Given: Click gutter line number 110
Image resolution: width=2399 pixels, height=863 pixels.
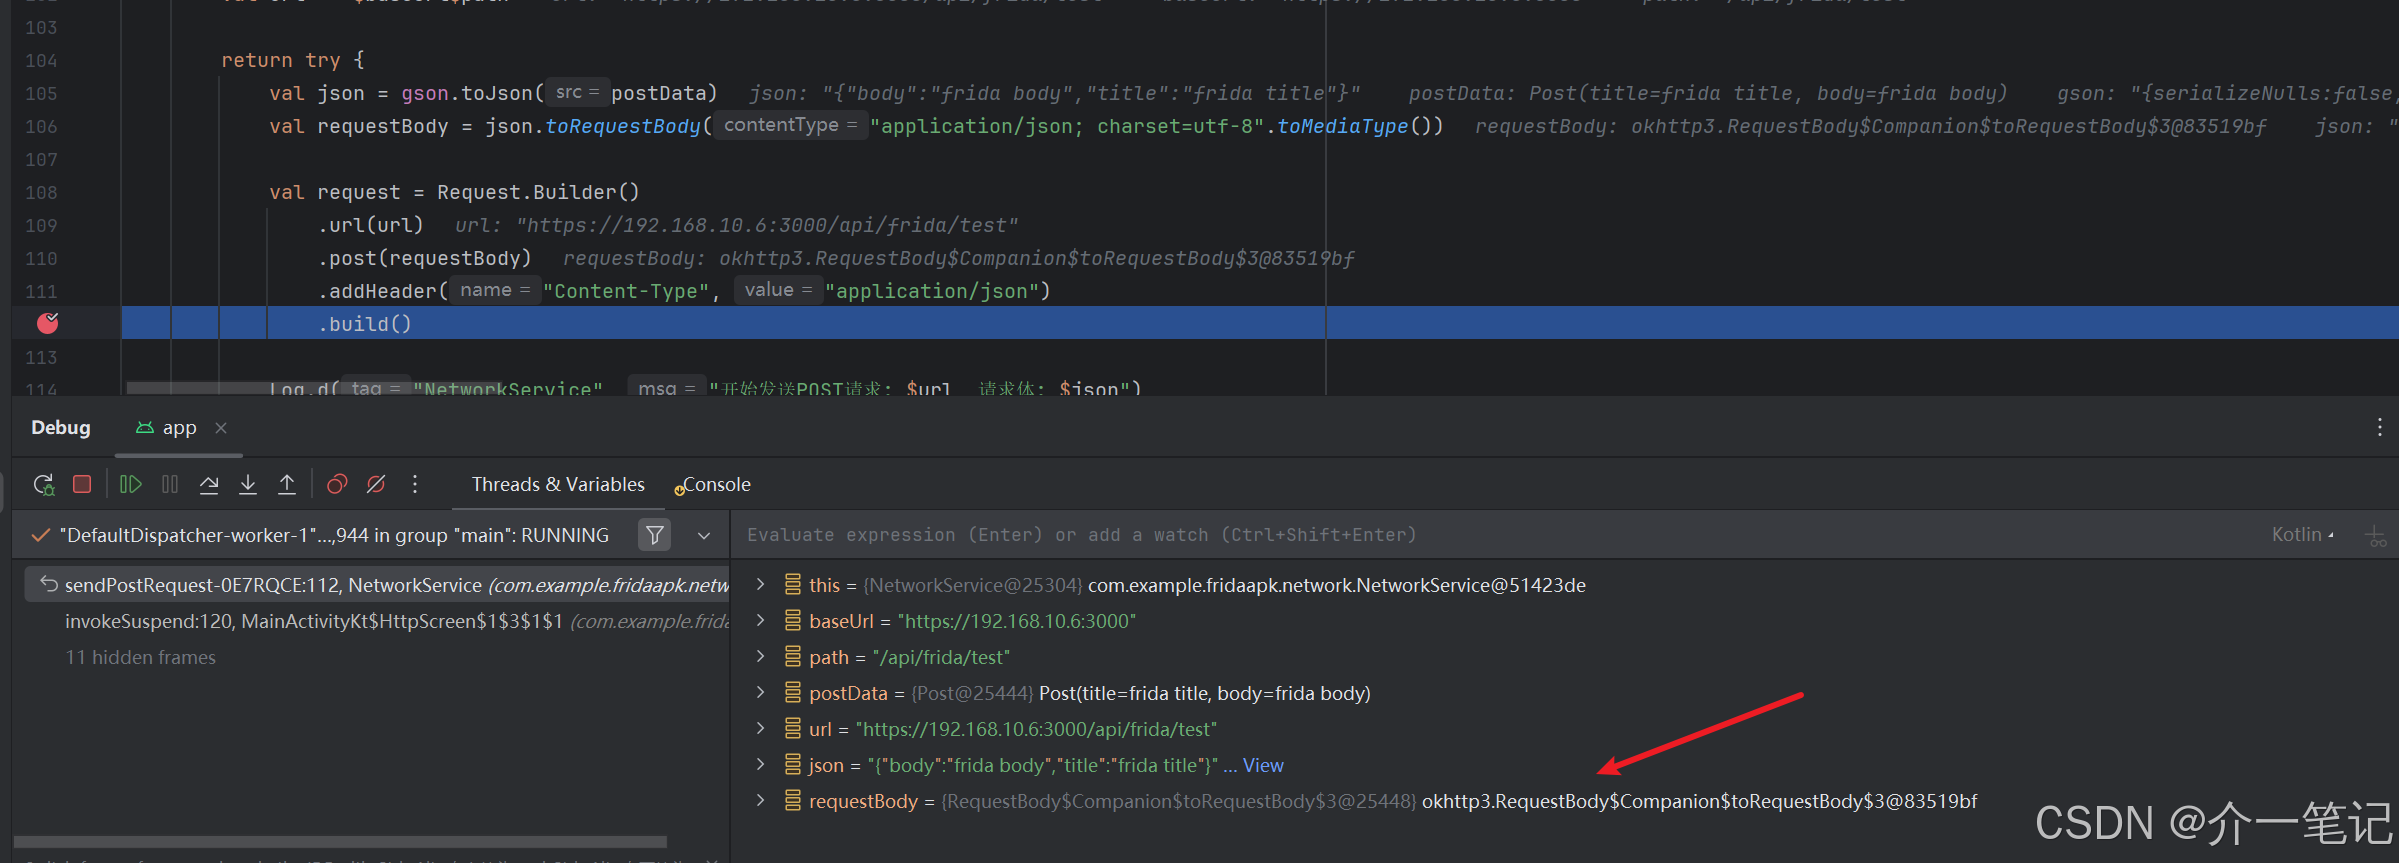Looking at the screenshot, I should 41,258.
